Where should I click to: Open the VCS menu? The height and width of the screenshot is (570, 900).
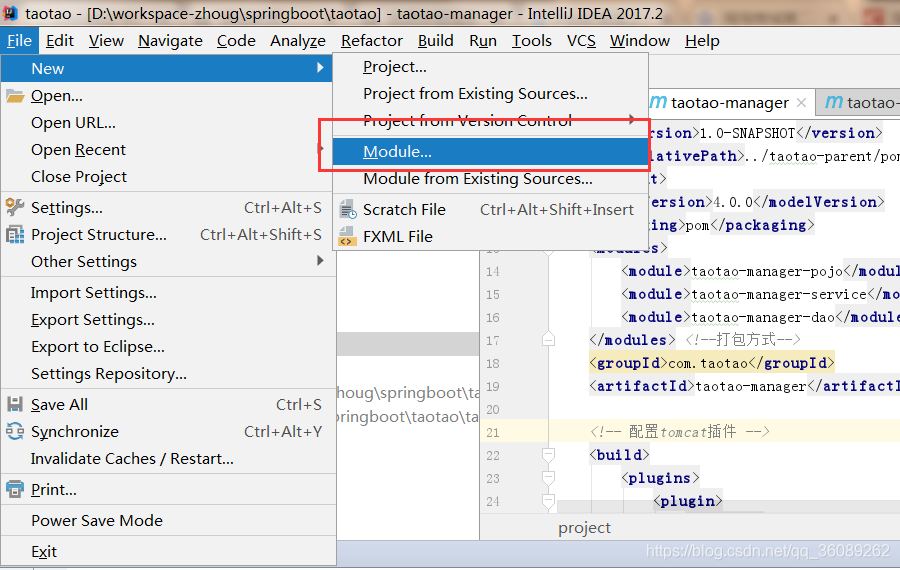[581, 41]
